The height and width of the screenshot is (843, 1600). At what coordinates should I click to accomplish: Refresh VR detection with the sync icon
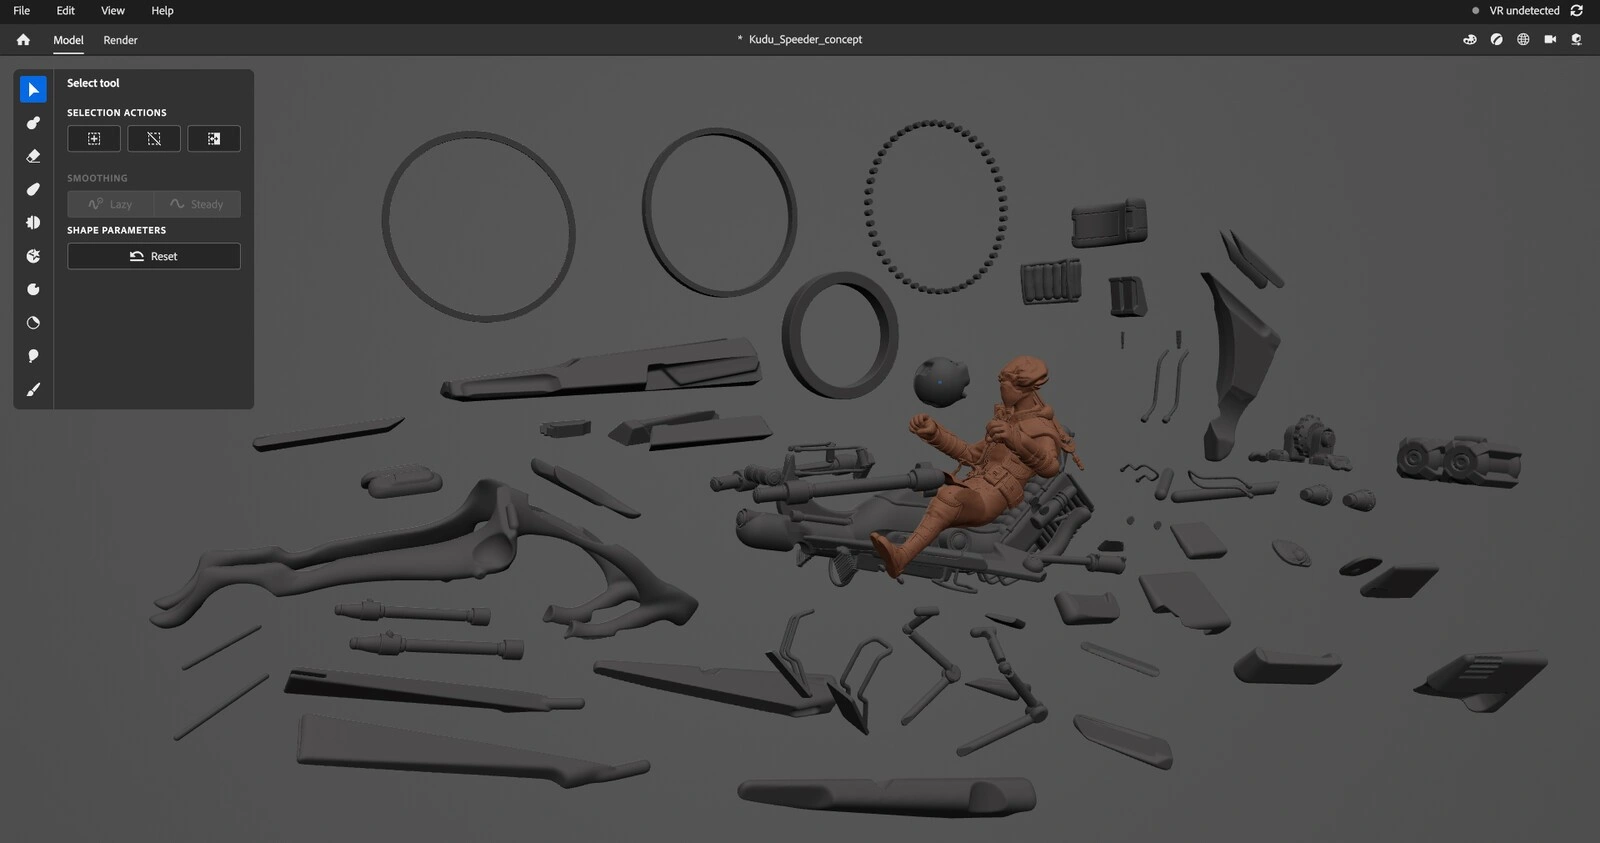tap(1577, 11)
